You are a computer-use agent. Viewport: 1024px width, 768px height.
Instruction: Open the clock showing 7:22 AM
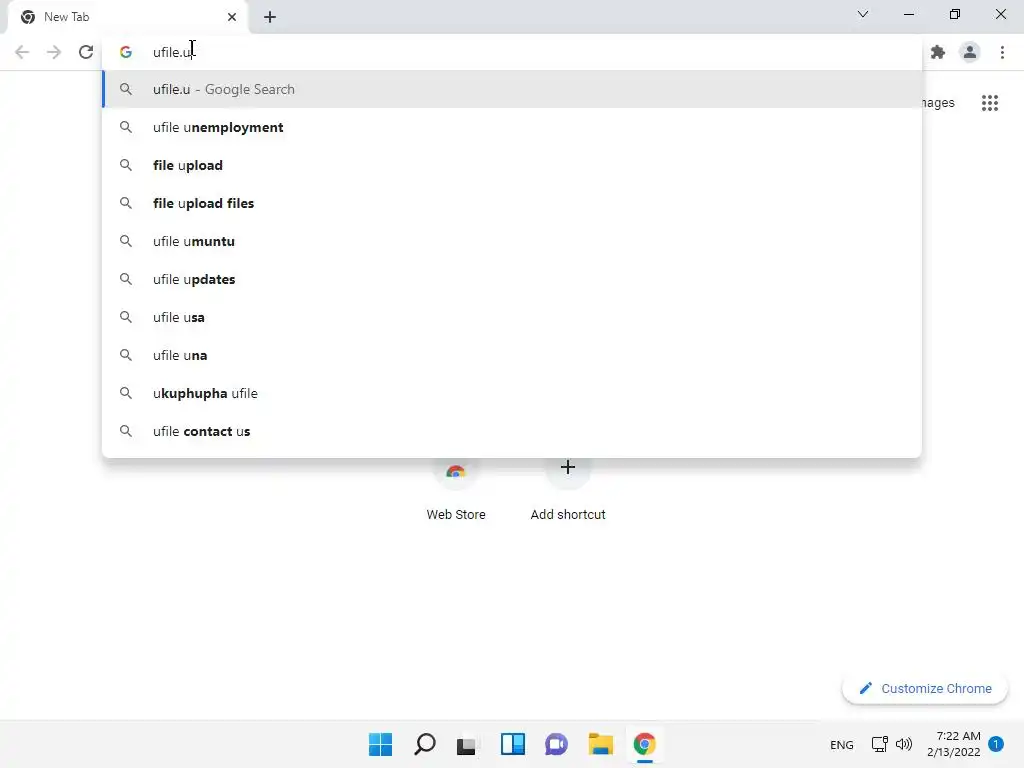pyautogui.click(x=953, y=744)
